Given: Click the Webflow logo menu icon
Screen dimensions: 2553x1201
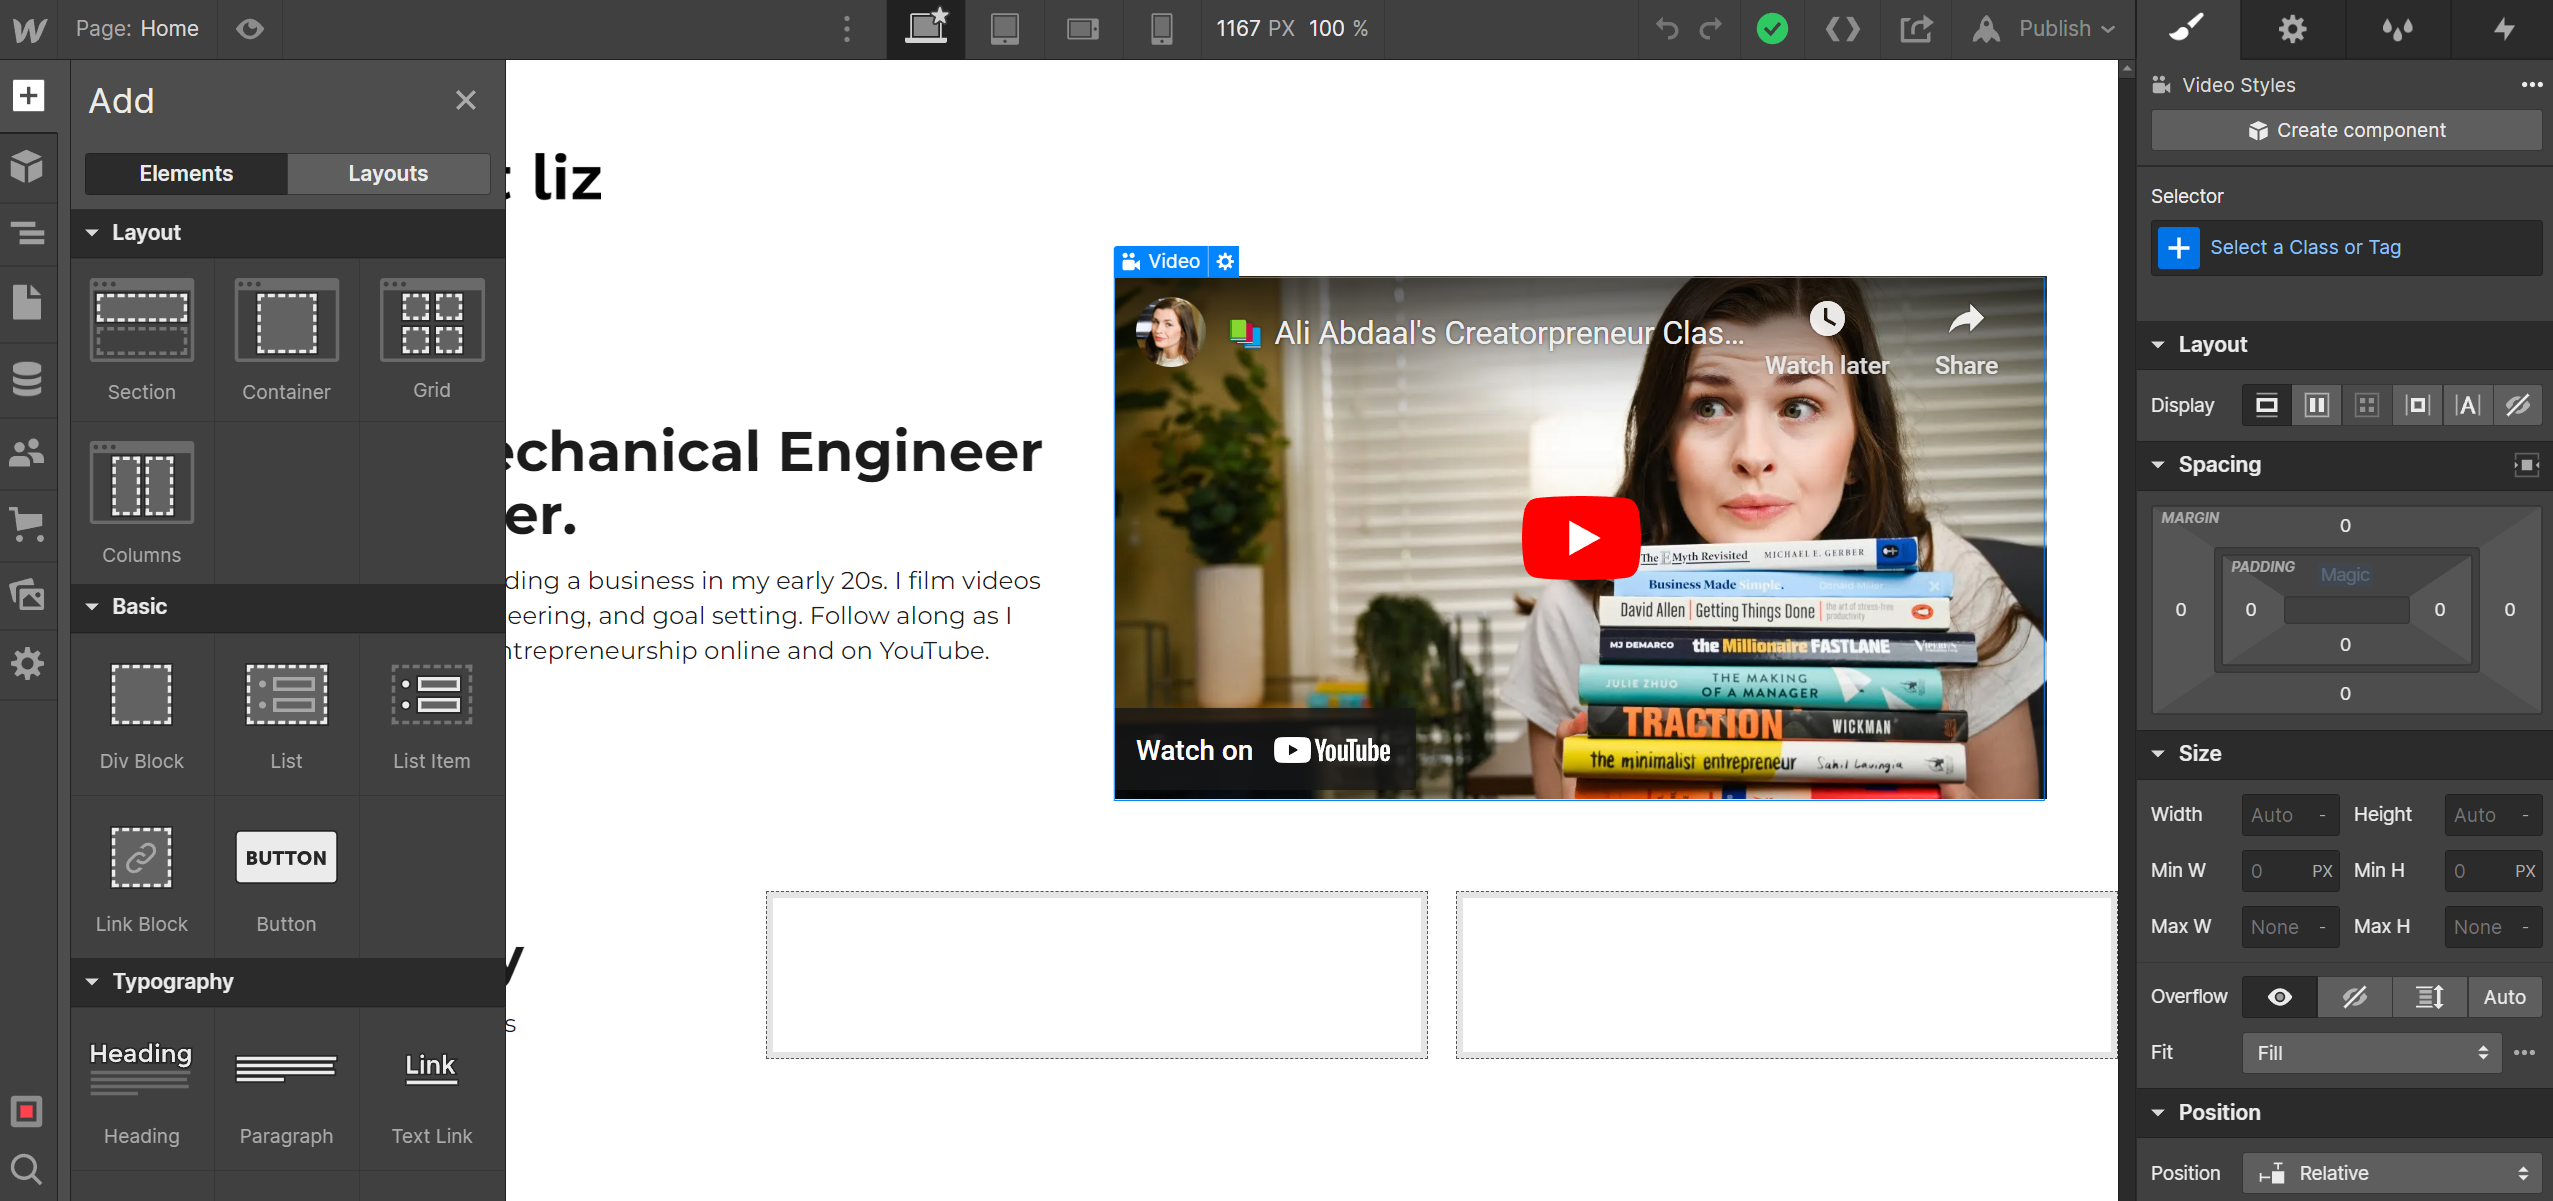Looking at the screenshot, I should [29, 29].
